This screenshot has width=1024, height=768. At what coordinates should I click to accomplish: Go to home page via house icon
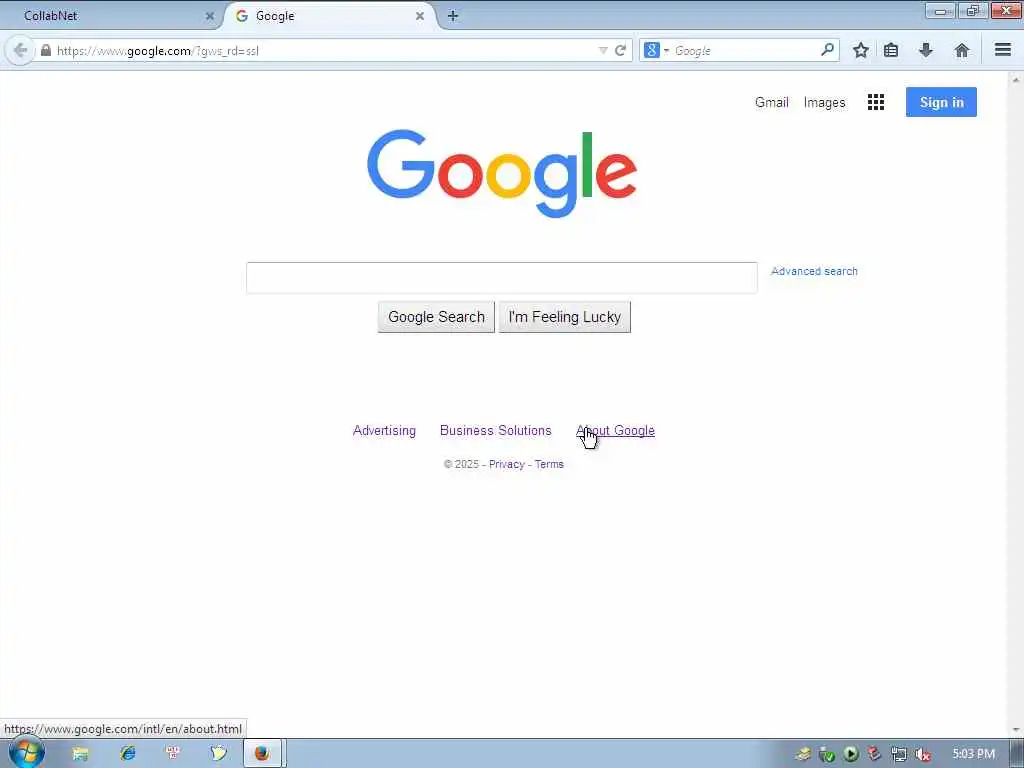[961, 50]
